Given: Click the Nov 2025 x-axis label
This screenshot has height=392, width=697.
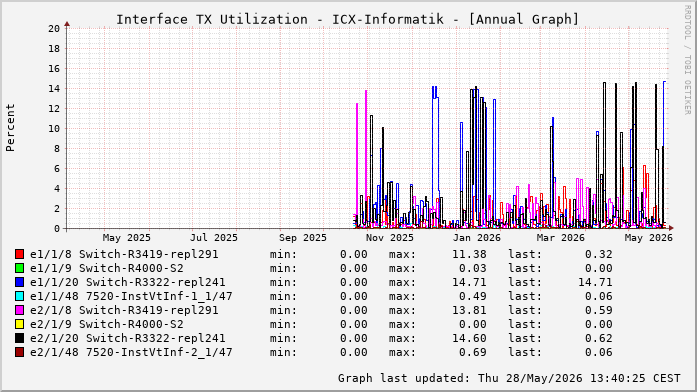Looking at the screenshot, I should [x=390, y=238].
